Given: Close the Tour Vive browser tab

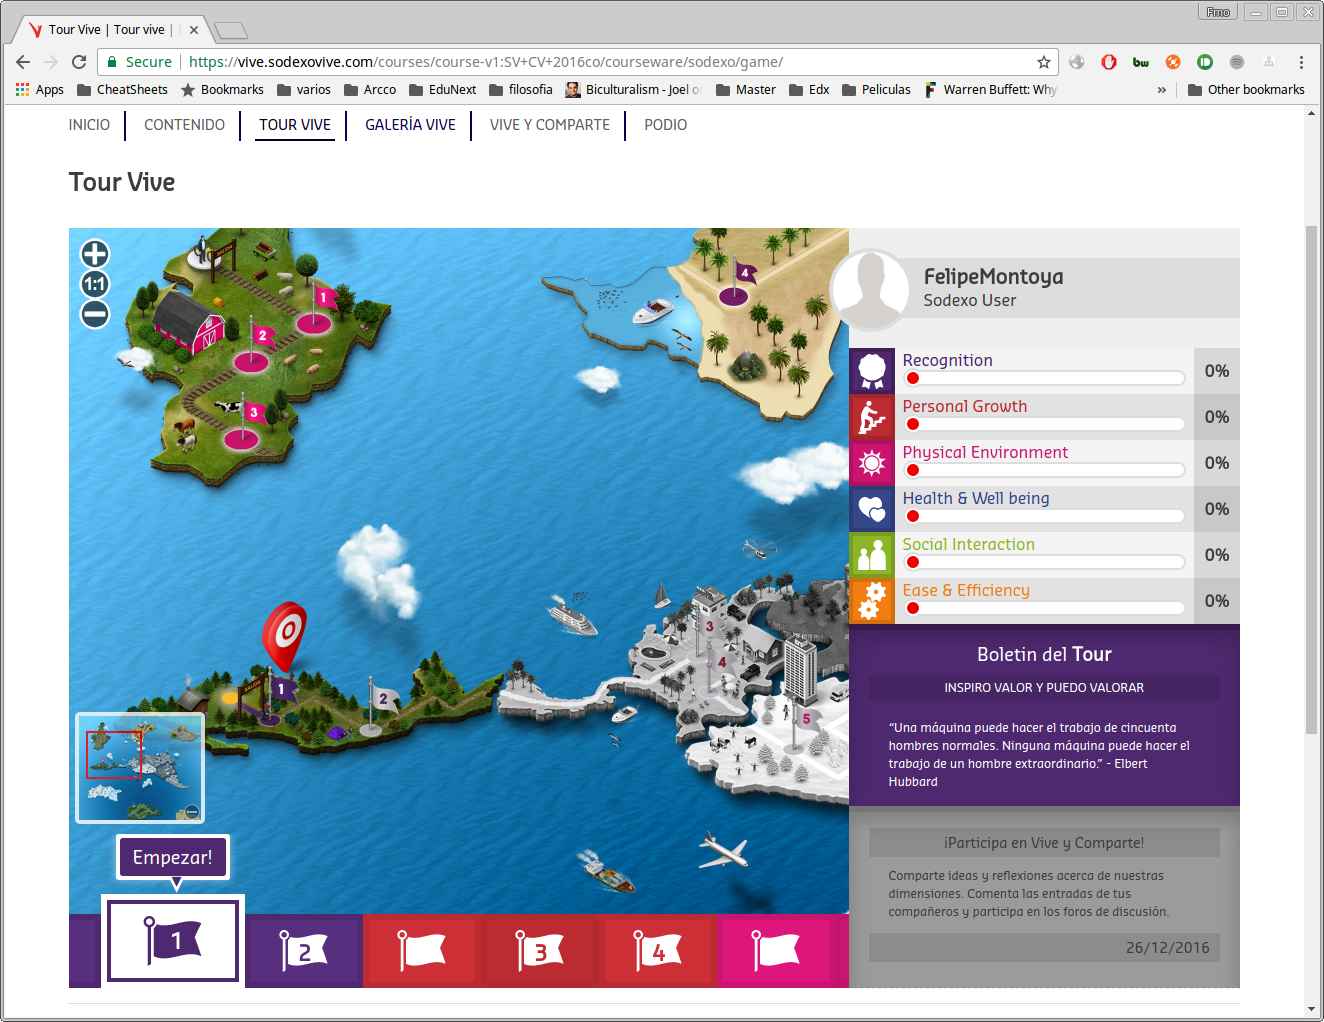Looking at the screenshot, I should pyautogui.click(x=194, y=30).
